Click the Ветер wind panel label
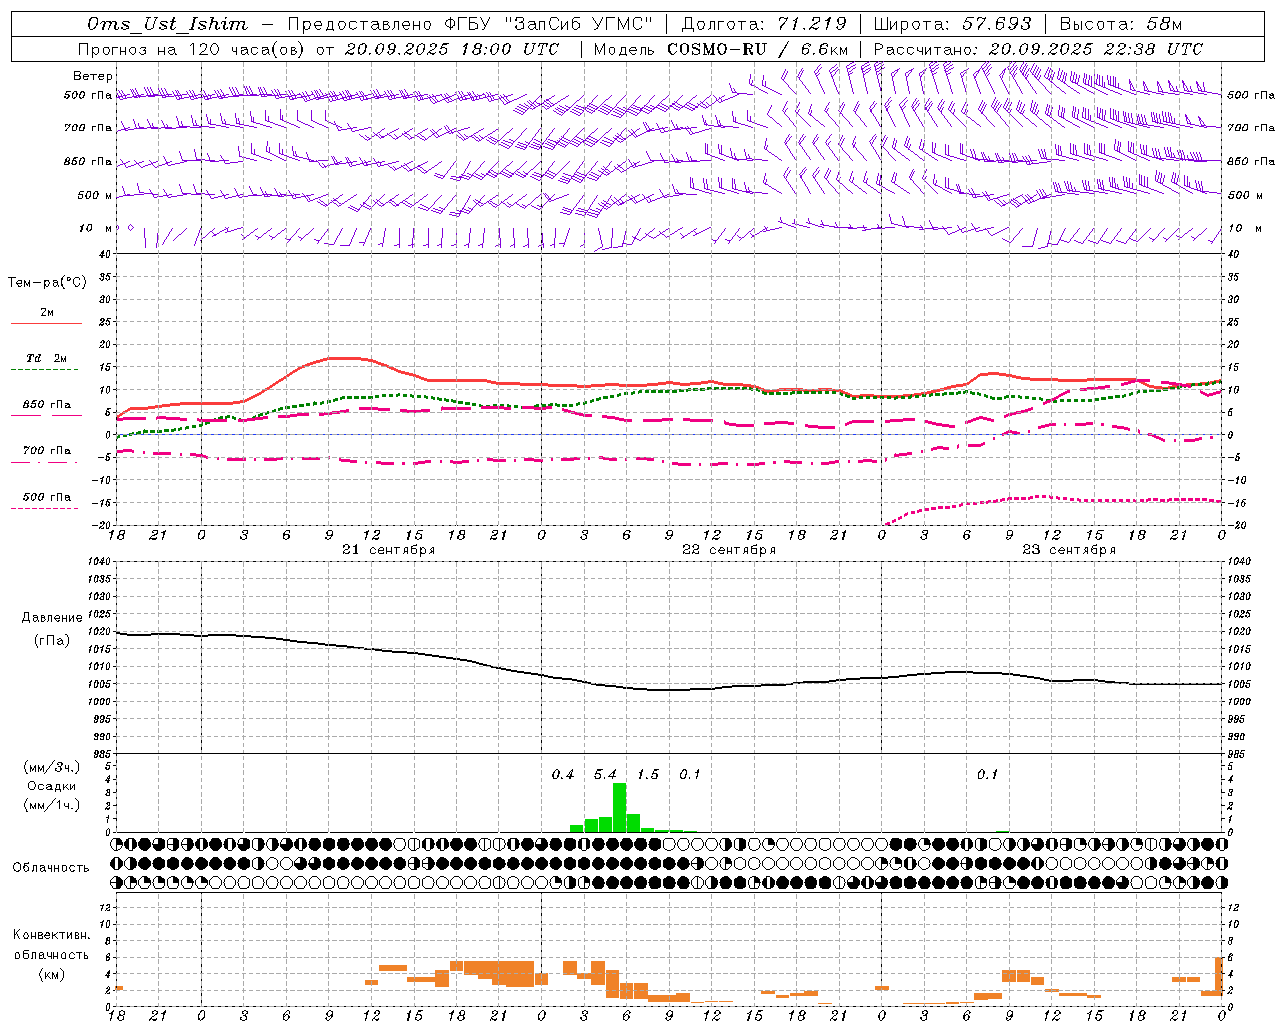 click(x=93, y=76)
